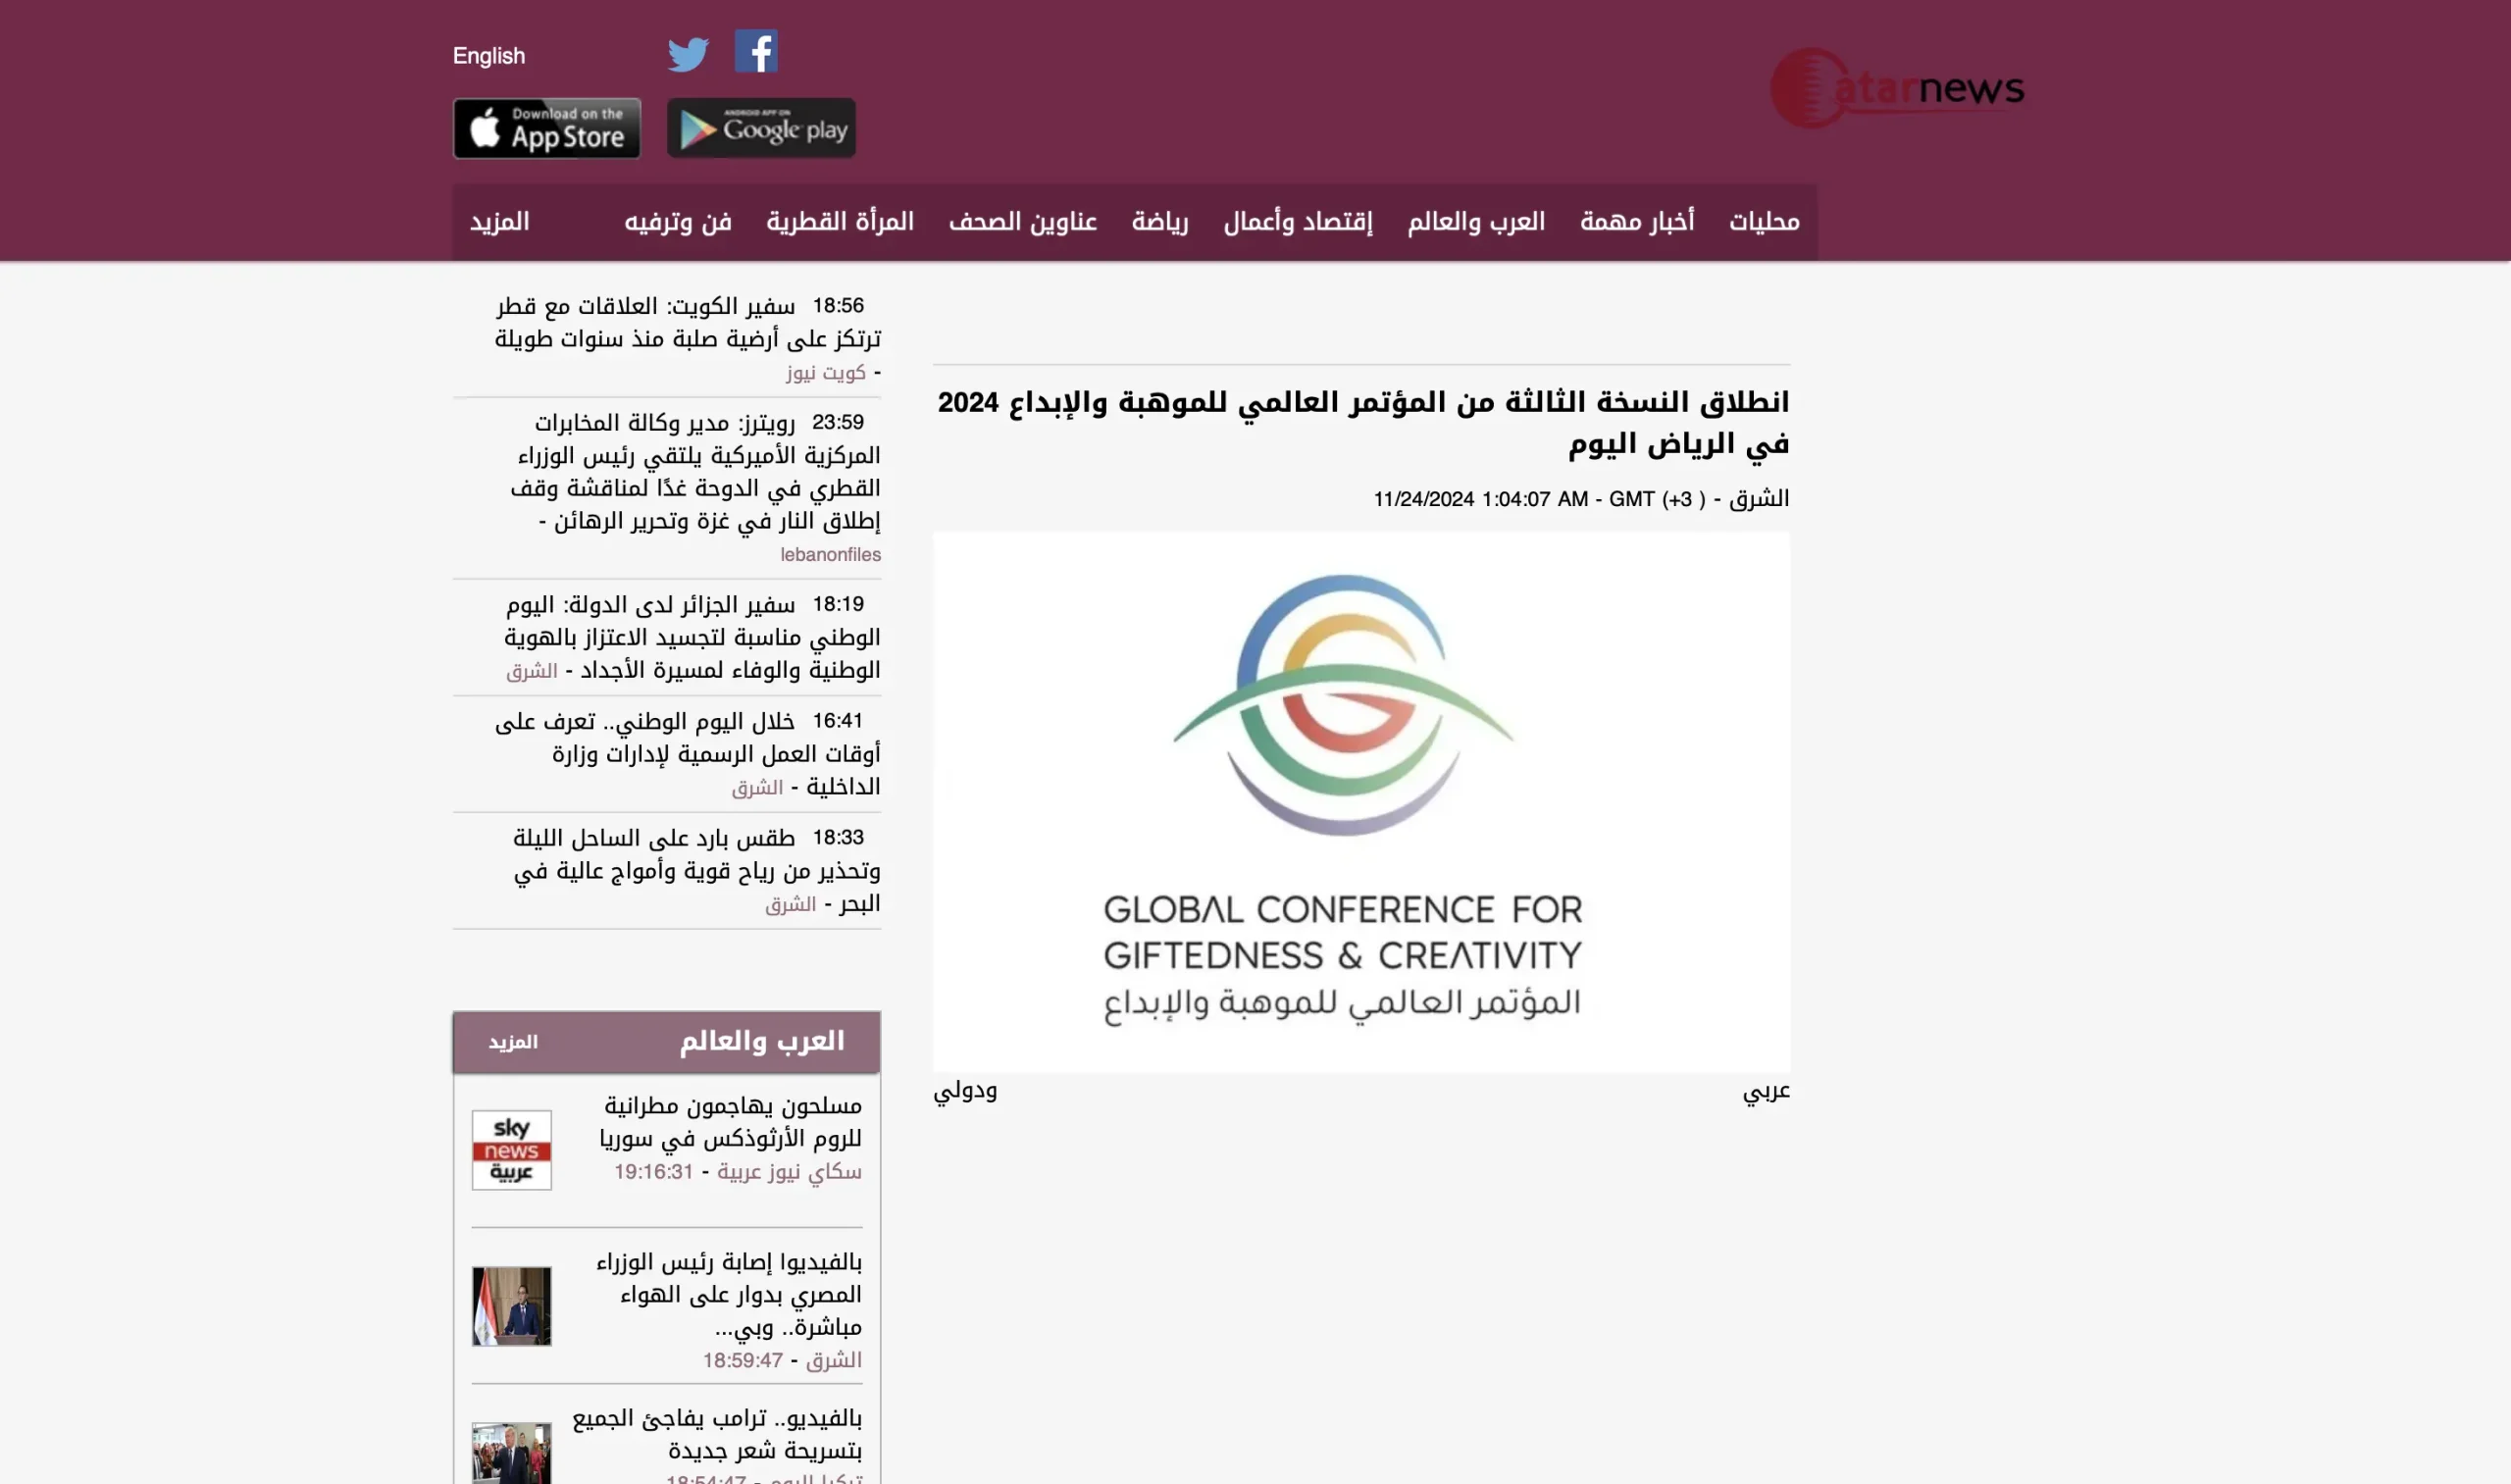Switch site language to English
Screen dimensions: 2511x1484
(488, 56)
